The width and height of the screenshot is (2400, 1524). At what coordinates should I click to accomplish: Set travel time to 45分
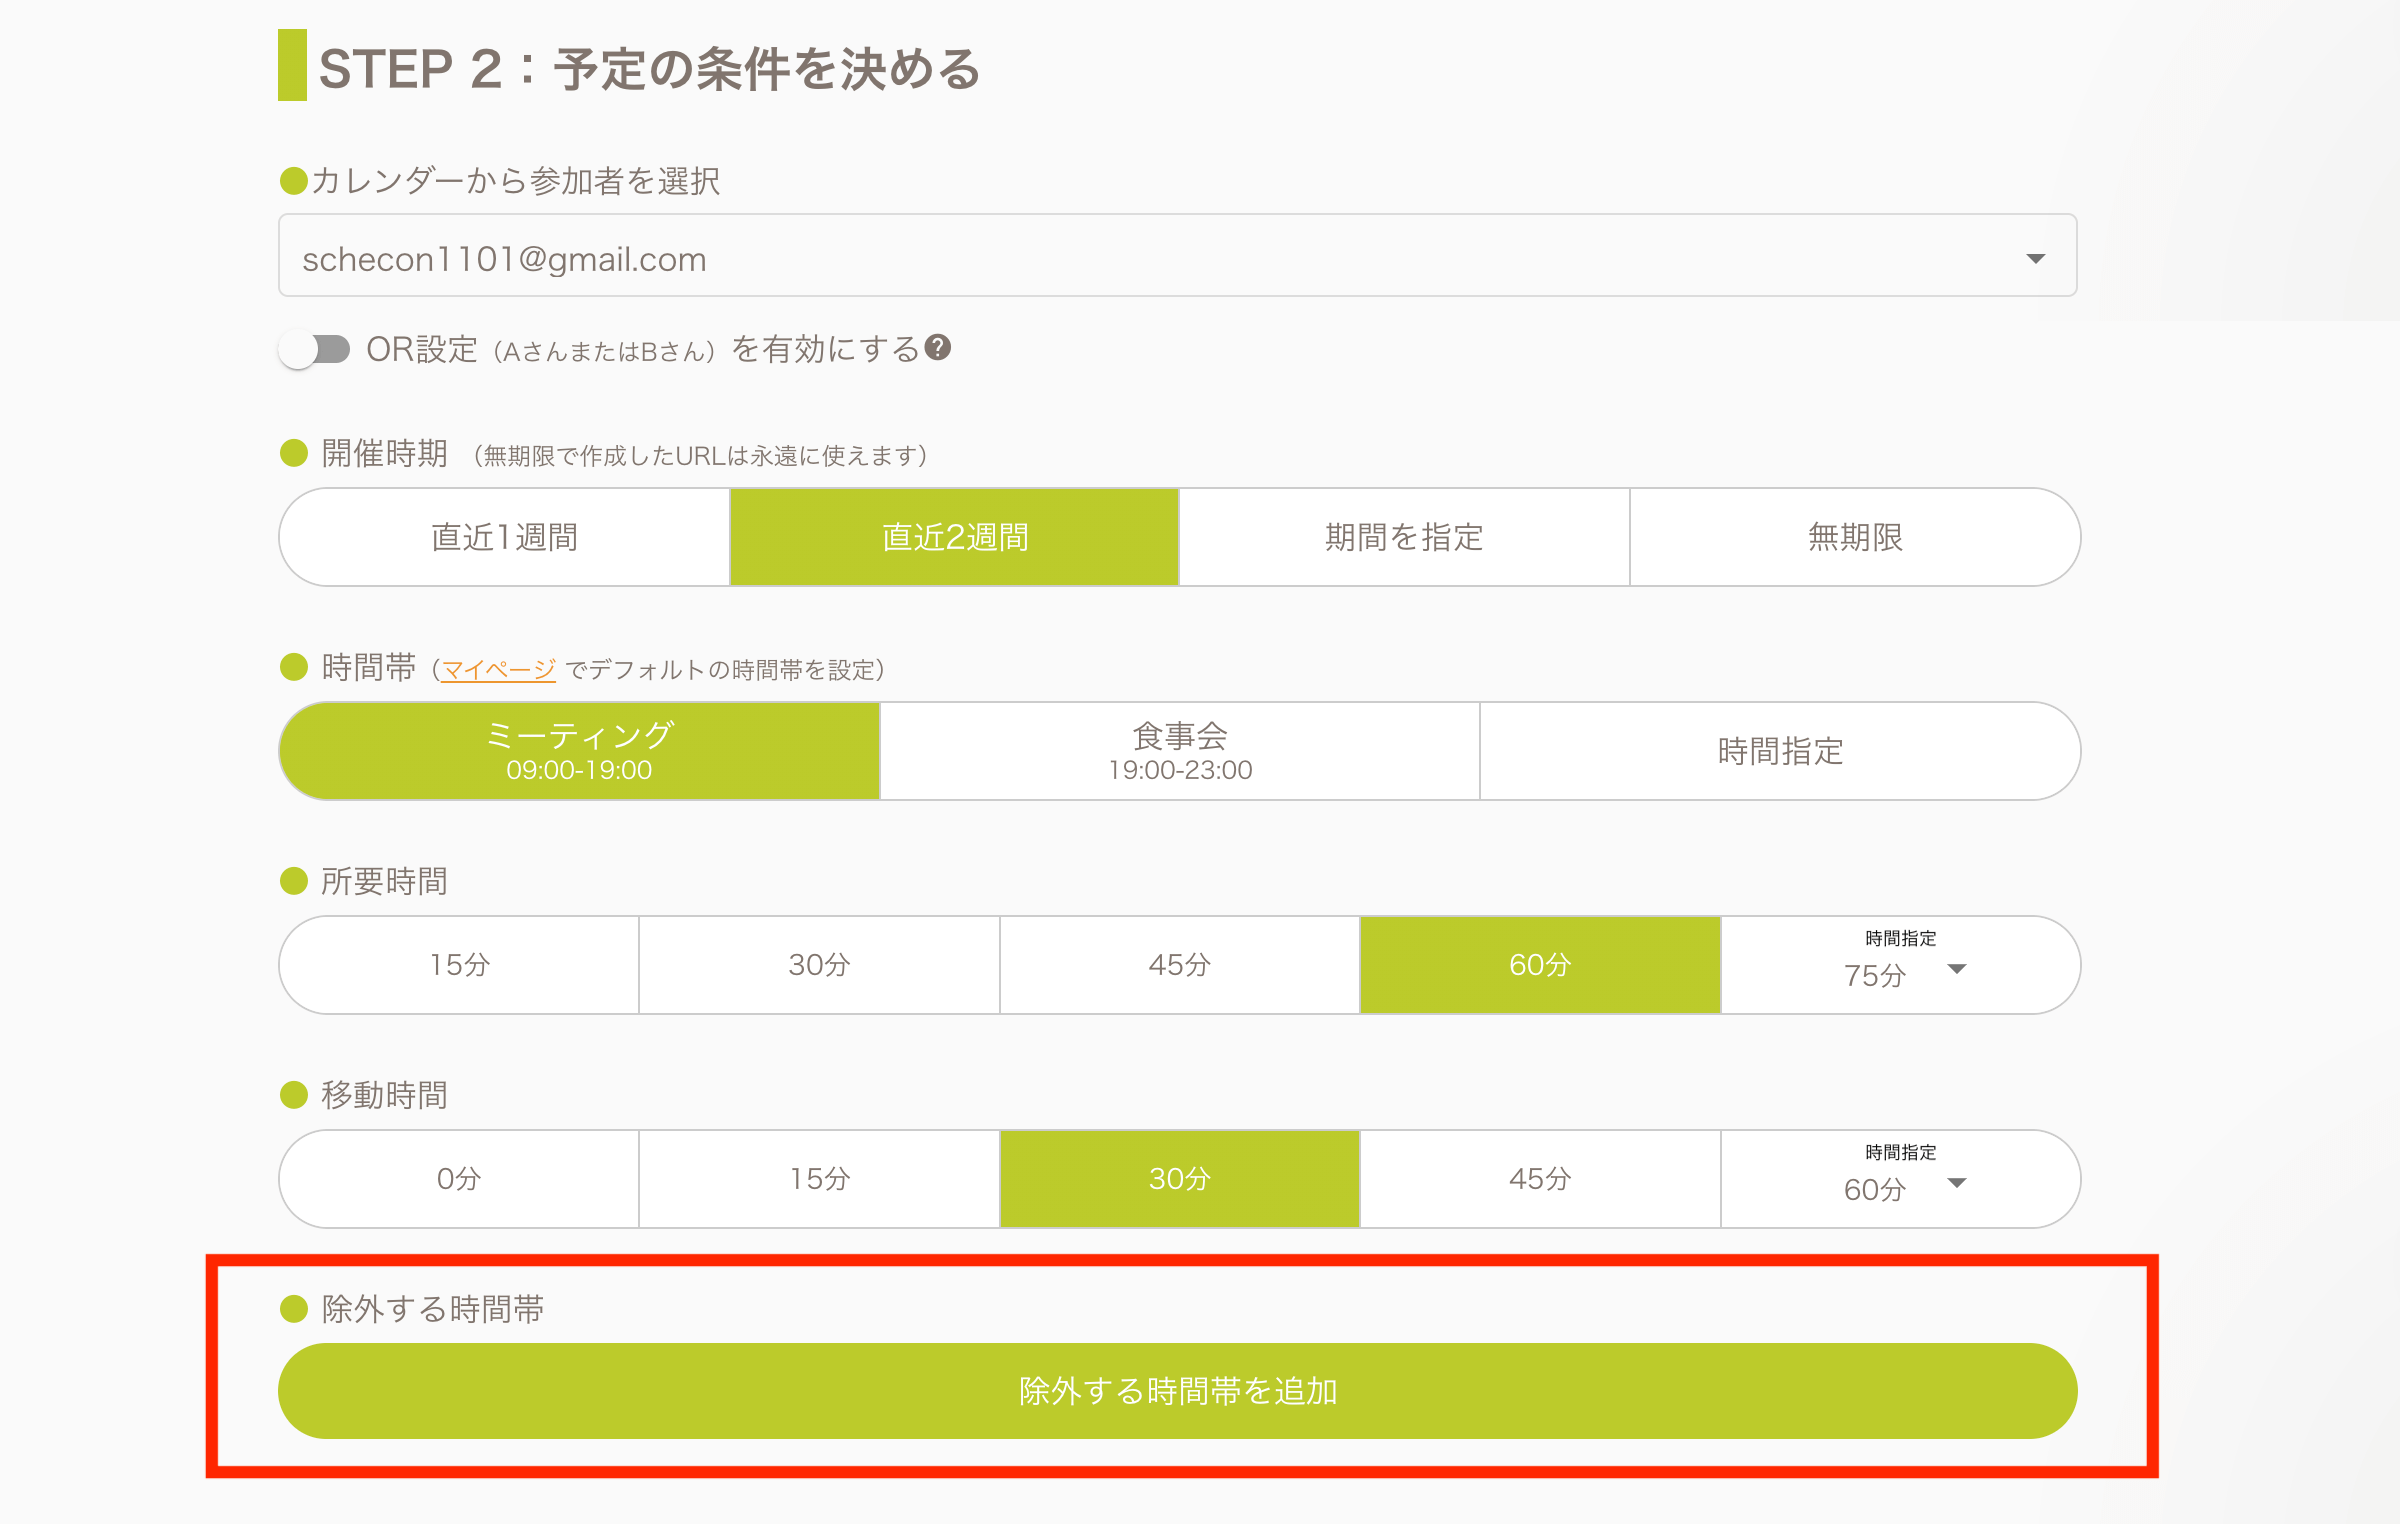[x=1539, y=1179]
